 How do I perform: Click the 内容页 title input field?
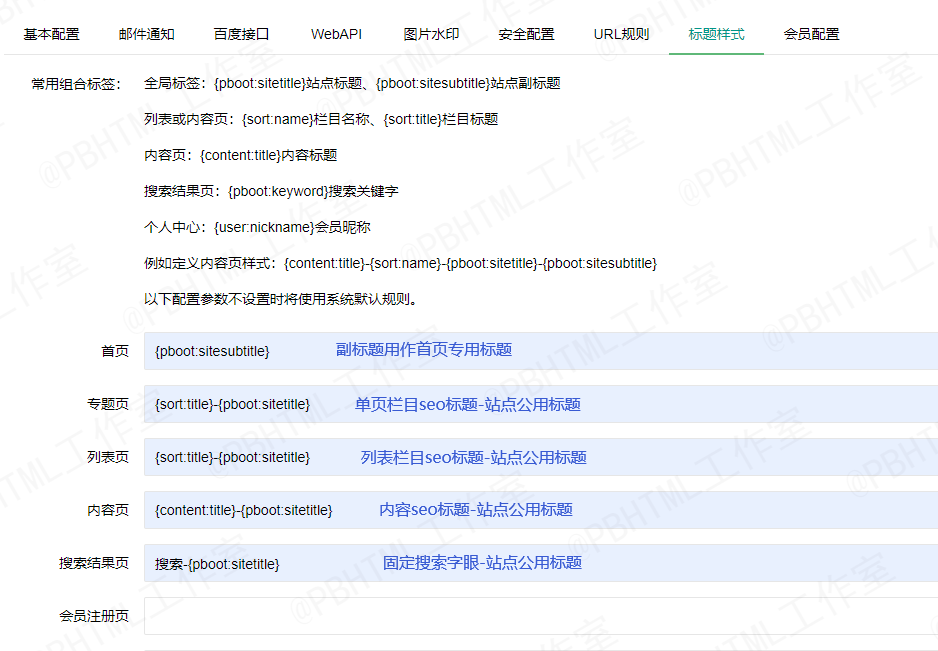tap(541, 510)
